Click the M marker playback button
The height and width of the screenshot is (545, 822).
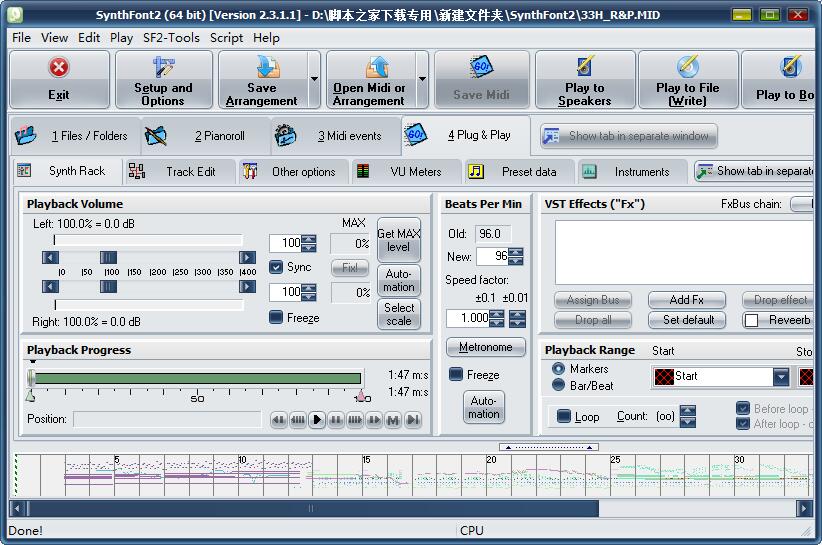pyautogui.click(x=393, y=420)
